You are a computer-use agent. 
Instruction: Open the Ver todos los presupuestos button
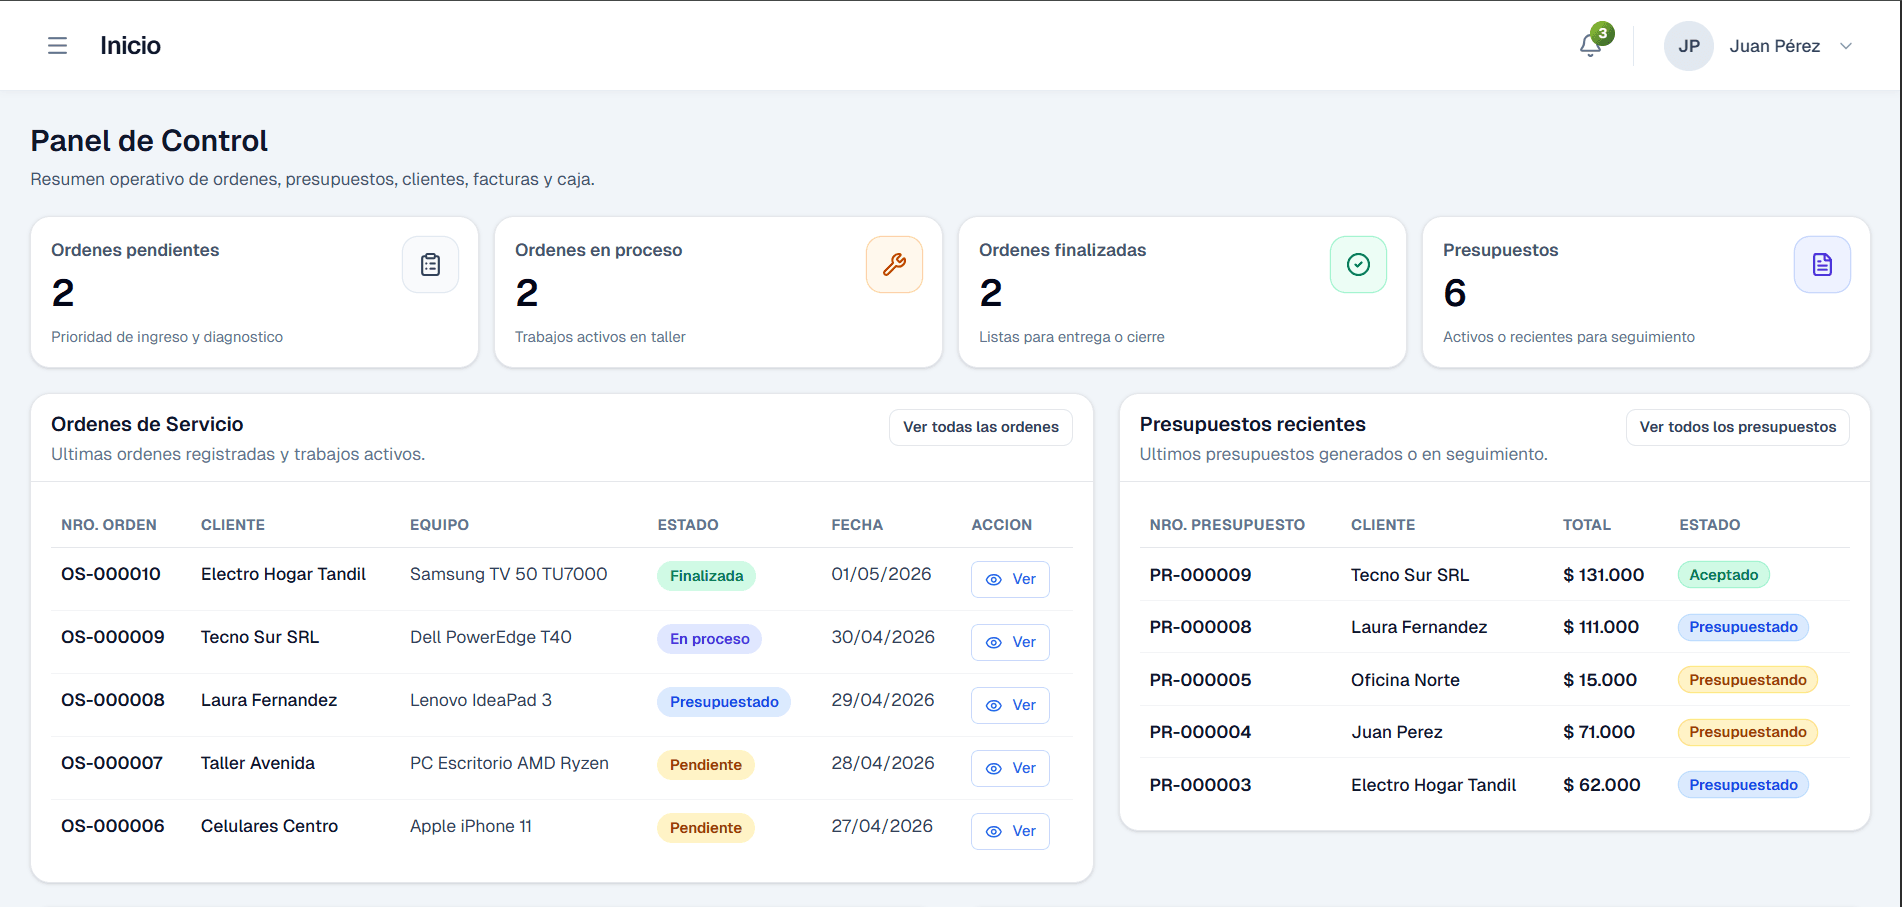coord(1738,427)
